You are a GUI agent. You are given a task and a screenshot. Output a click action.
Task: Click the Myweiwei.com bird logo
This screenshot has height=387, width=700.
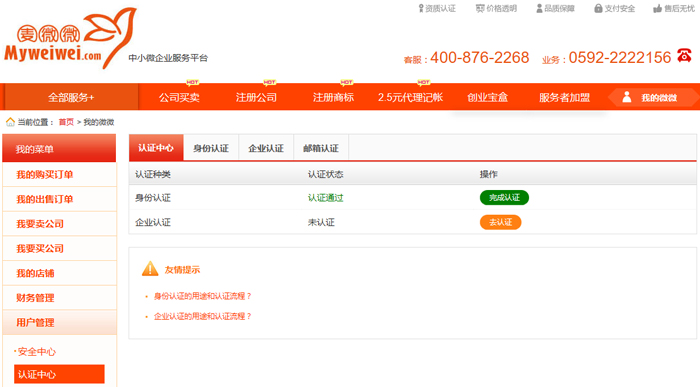click(x=70, y=38)
